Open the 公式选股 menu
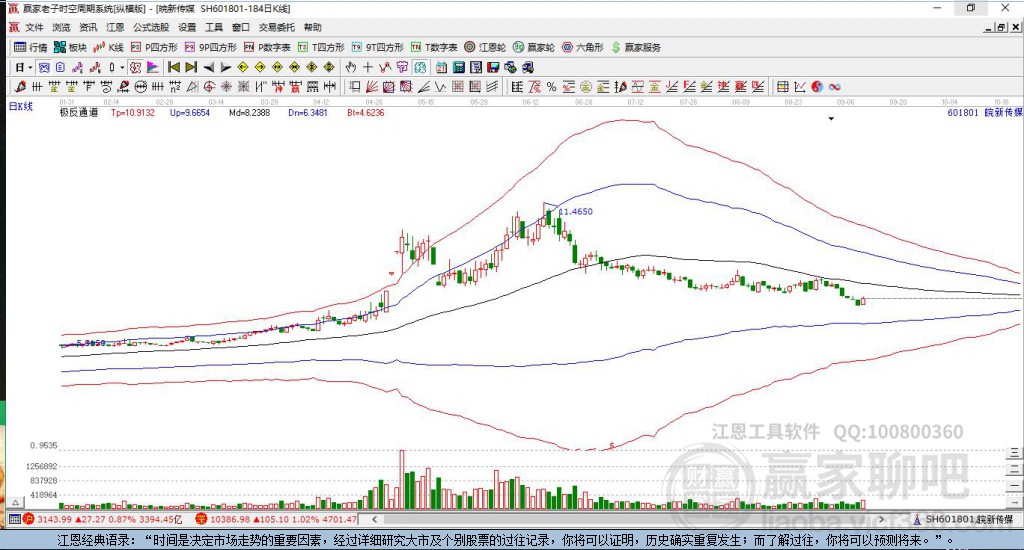 (x=151, y=27)
